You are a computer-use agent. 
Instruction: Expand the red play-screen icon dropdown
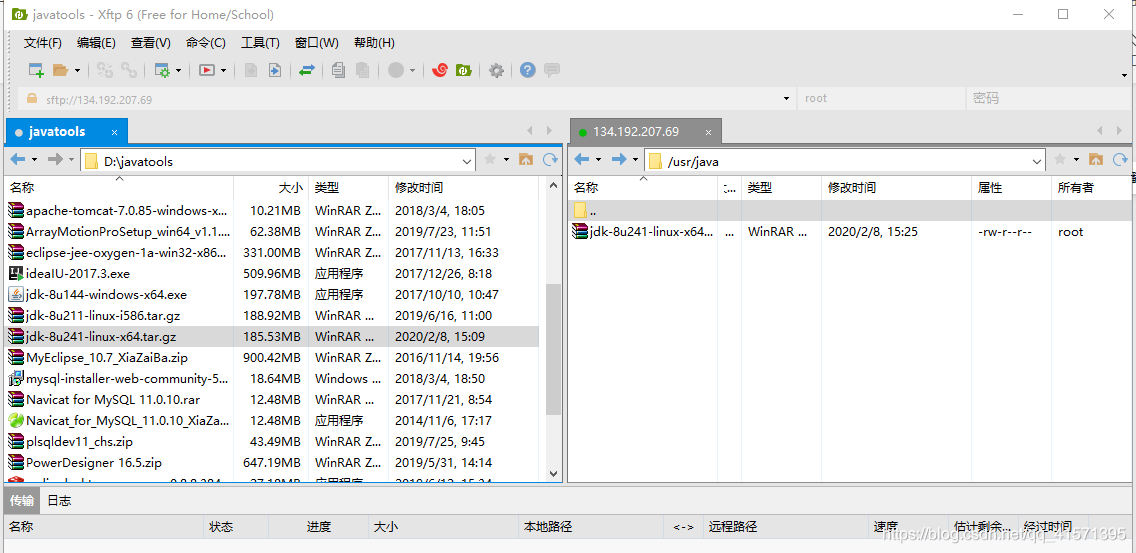[x=223, y=70]
